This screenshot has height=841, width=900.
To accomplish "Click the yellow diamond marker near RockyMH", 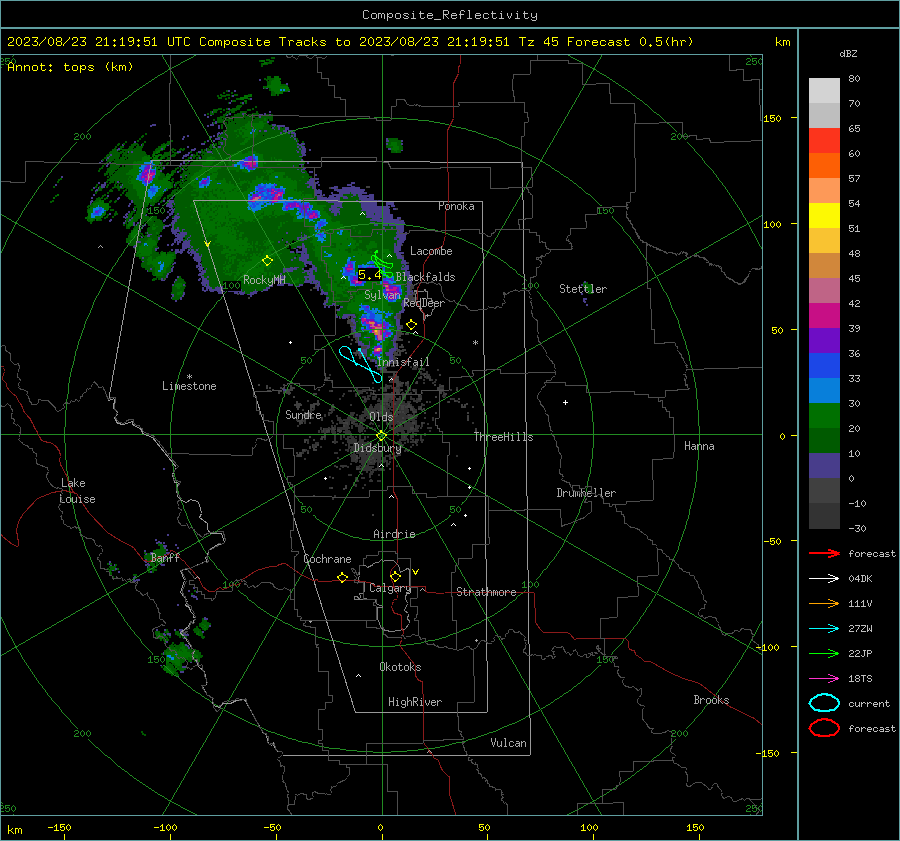I will 267,261.
